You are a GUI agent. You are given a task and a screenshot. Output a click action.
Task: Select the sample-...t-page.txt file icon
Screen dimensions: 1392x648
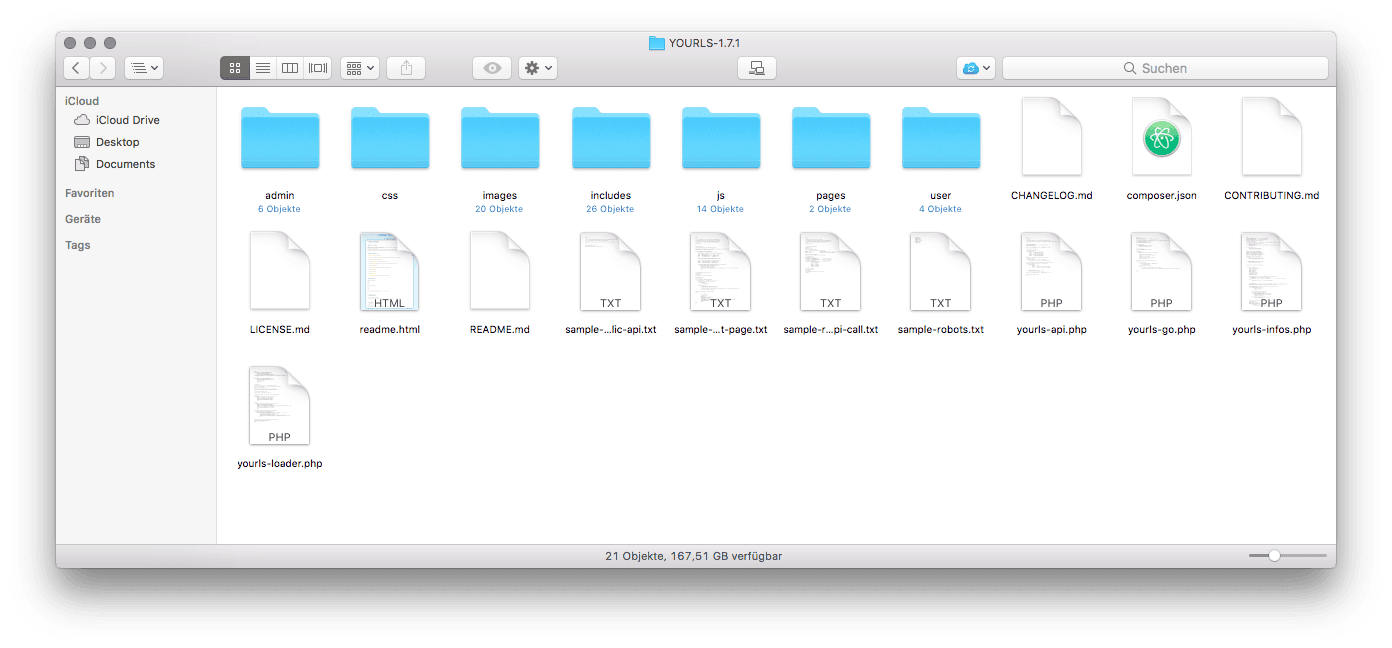tap(721, 271)
